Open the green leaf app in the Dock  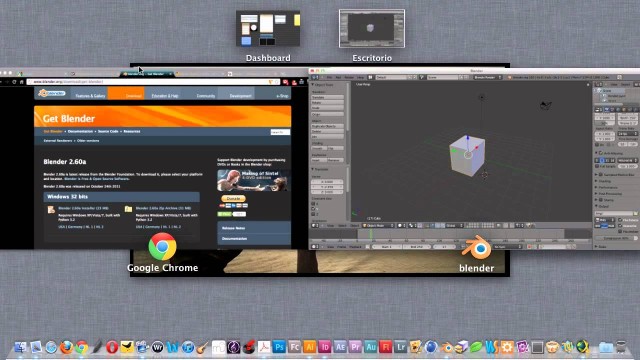pyautogui.click(x=476, y=347)
